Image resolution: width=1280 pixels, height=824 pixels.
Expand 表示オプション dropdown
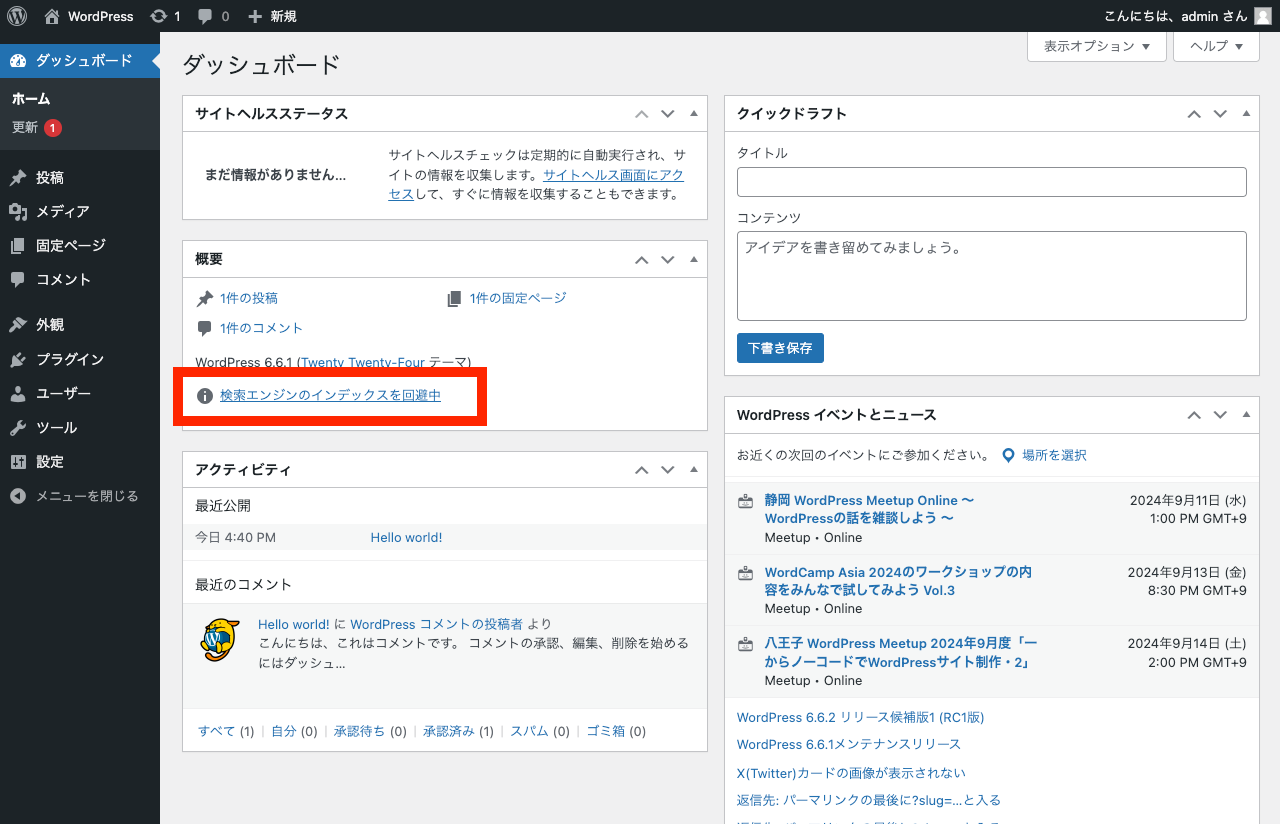tap(1097, 46)
